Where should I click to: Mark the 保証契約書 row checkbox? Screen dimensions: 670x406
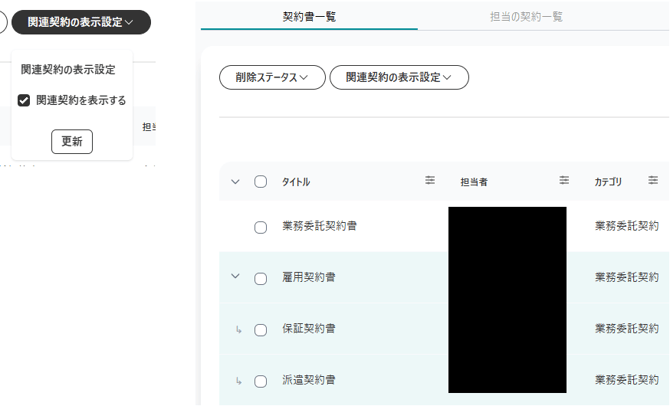coord(261,329)
